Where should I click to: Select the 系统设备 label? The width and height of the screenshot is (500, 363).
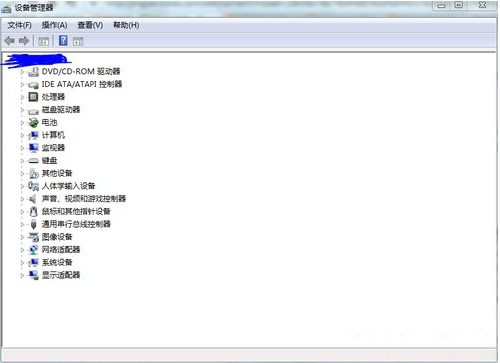point(57,262)
